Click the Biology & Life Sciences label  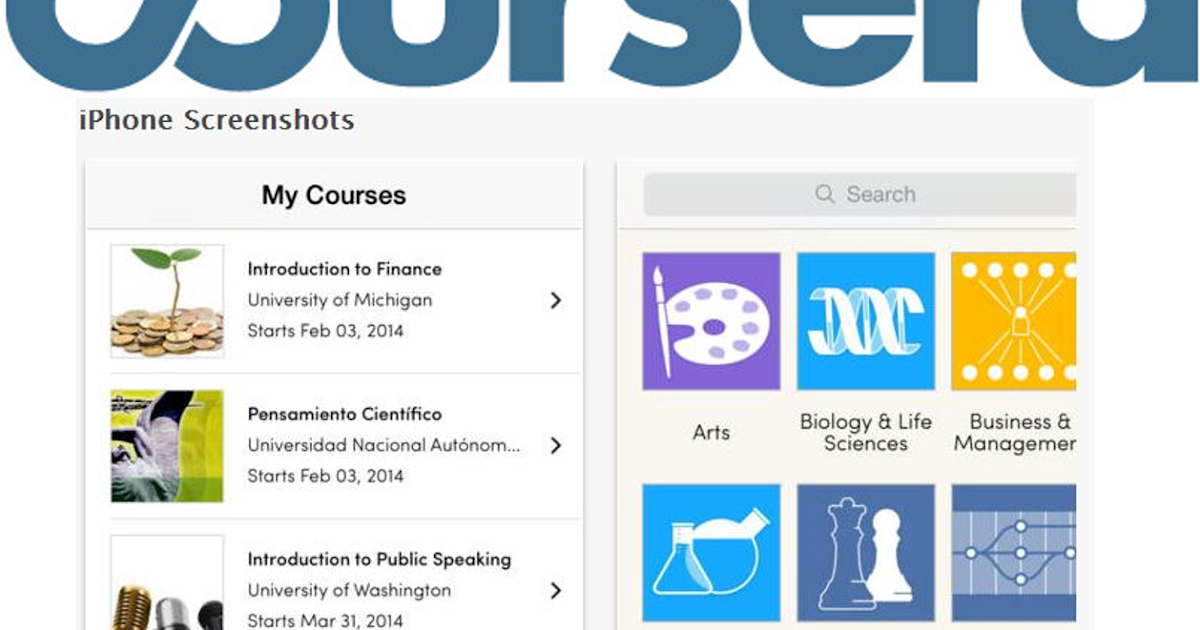866,433
